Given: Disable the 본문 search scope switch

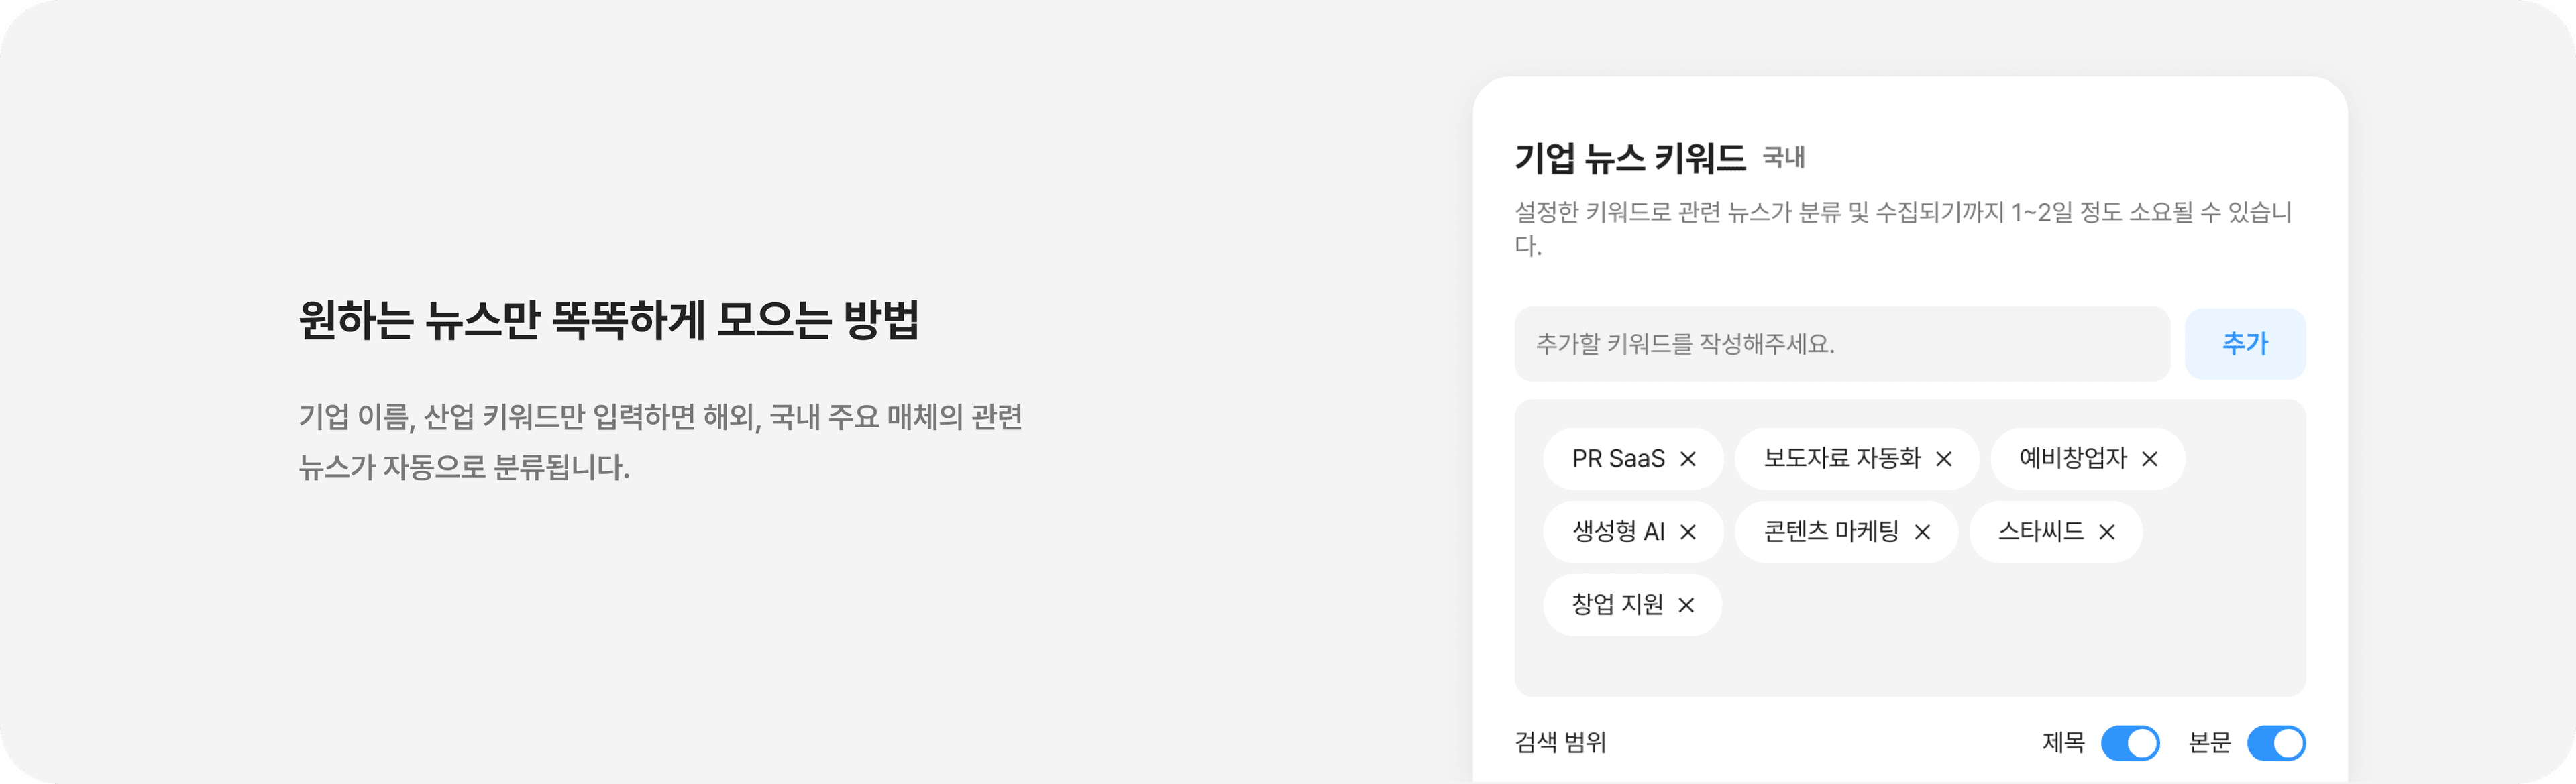Looking at the screenshot, I should [2276, 743].
